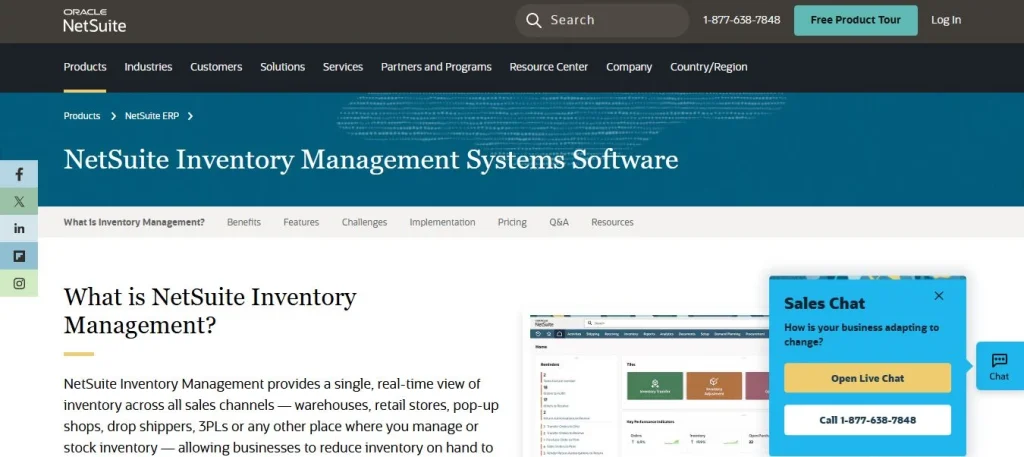The width and height of the screenshot is (1024, 457).
Task: Open the Products menu
Action: tap(85, 67)
